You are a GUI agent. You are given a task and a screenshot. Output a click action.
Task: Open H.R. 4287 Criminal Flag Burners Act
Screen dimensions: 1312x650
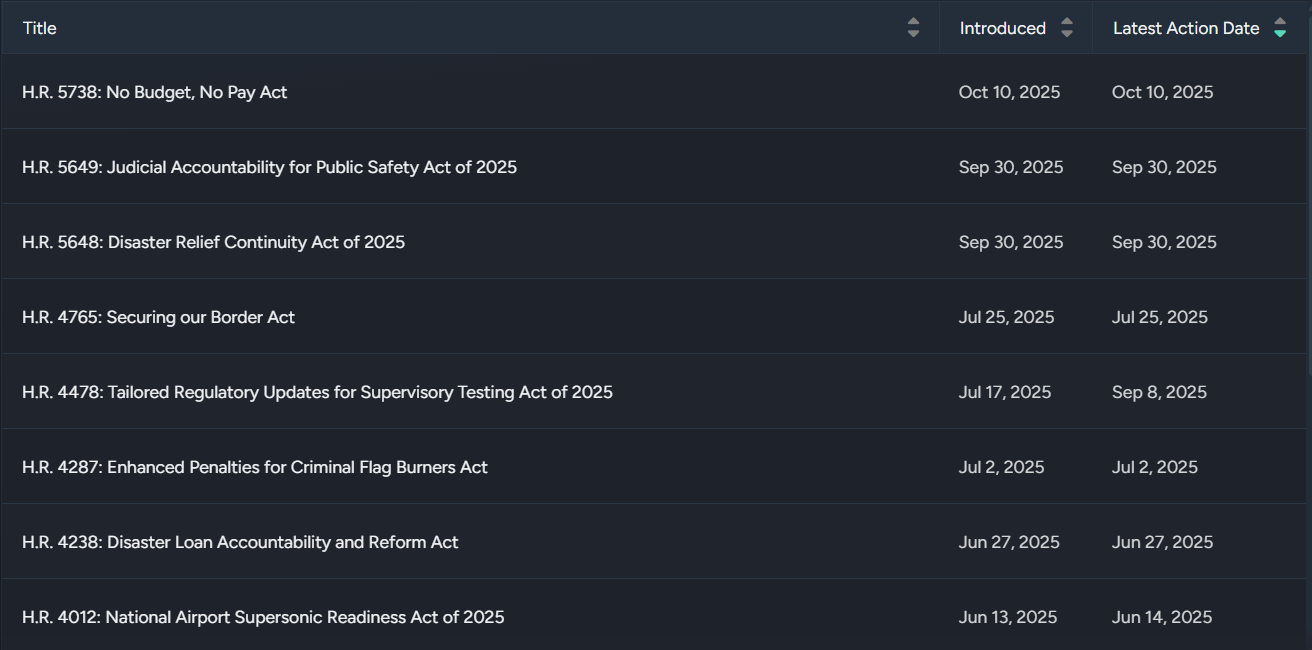(255, 467)
